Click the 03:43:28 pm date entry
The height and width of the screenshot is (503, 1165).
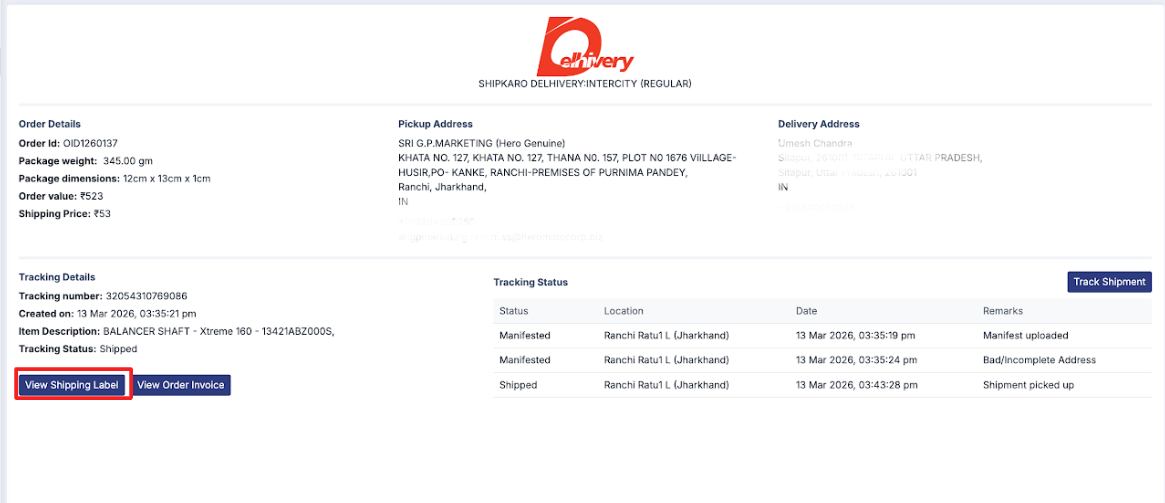tap(857, 385)
